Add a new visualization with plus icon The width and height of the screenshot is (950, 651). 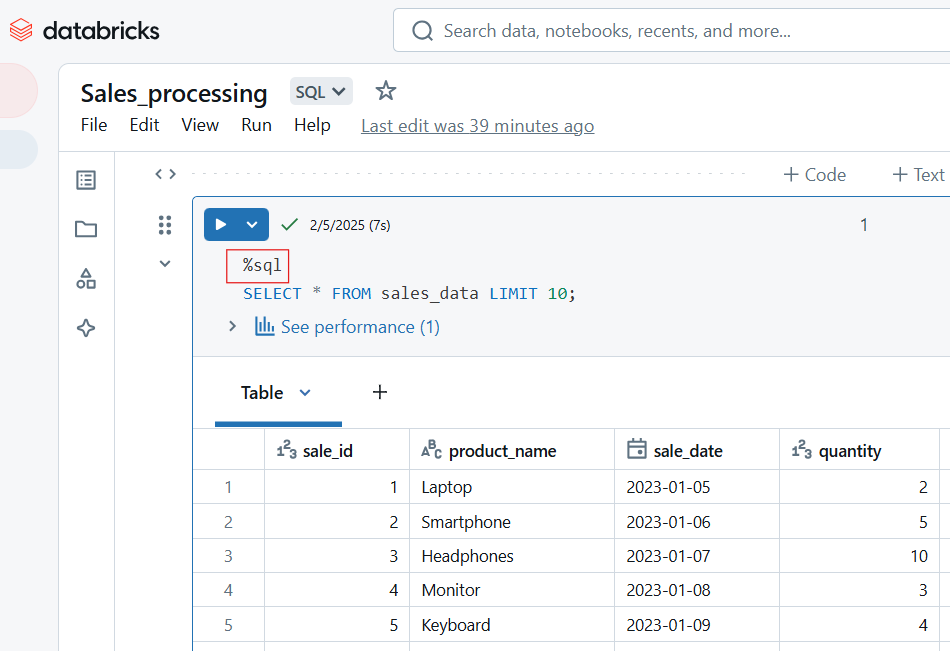(x=380, y=392)
